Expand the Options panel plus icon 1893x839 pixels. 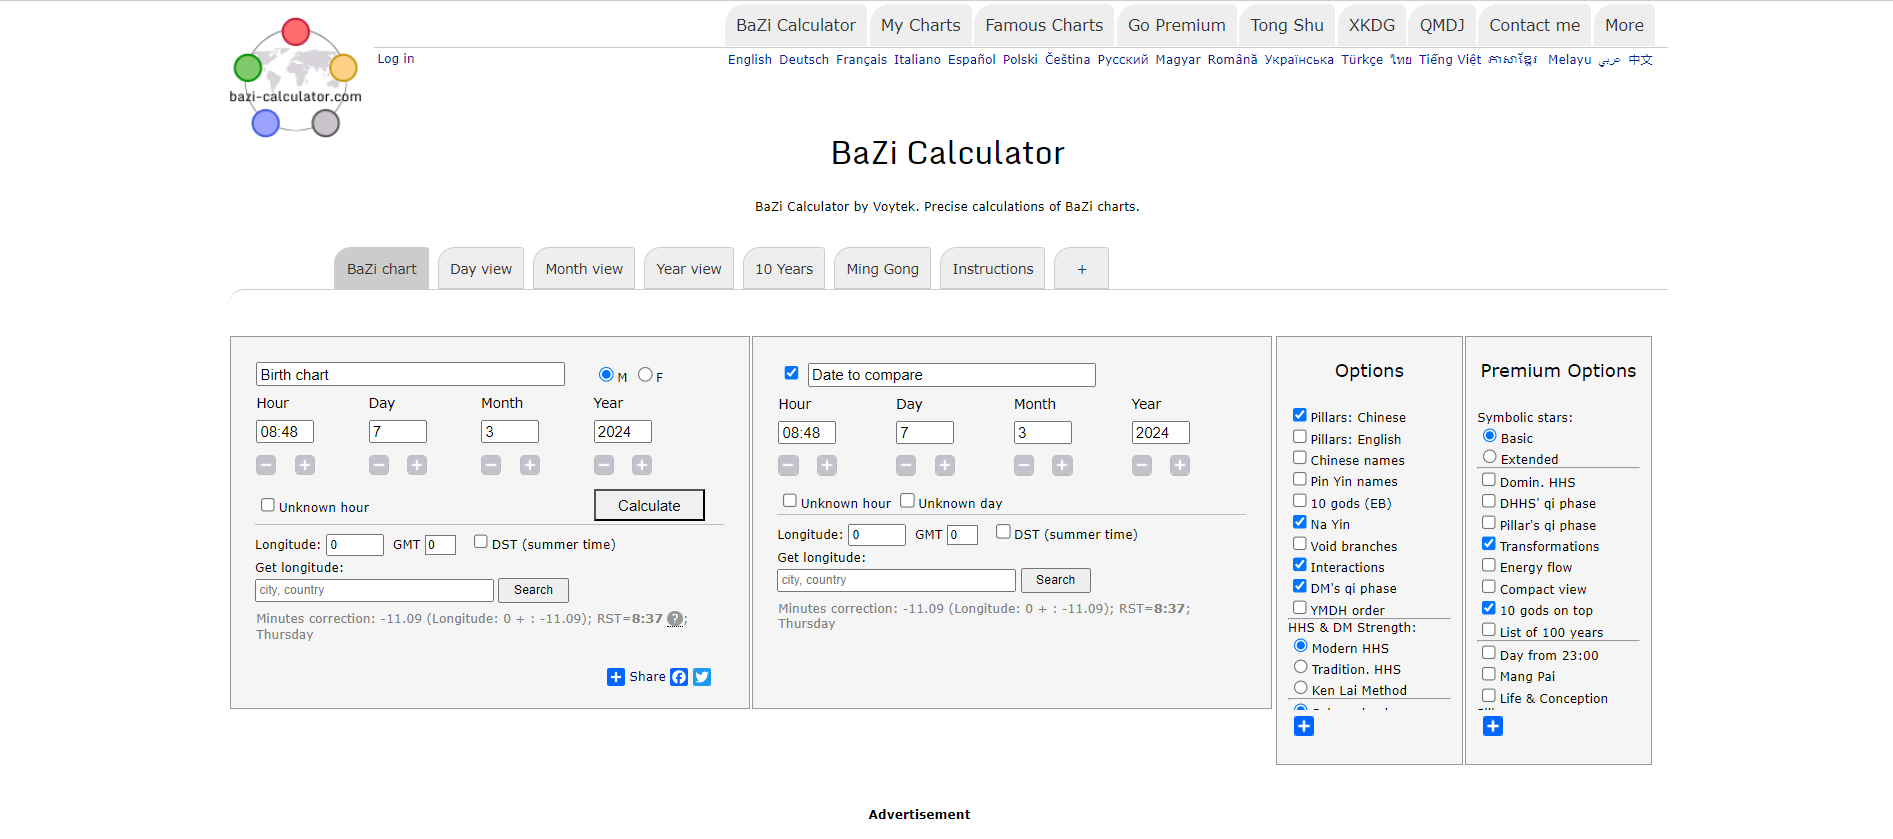pos(1304,726)
